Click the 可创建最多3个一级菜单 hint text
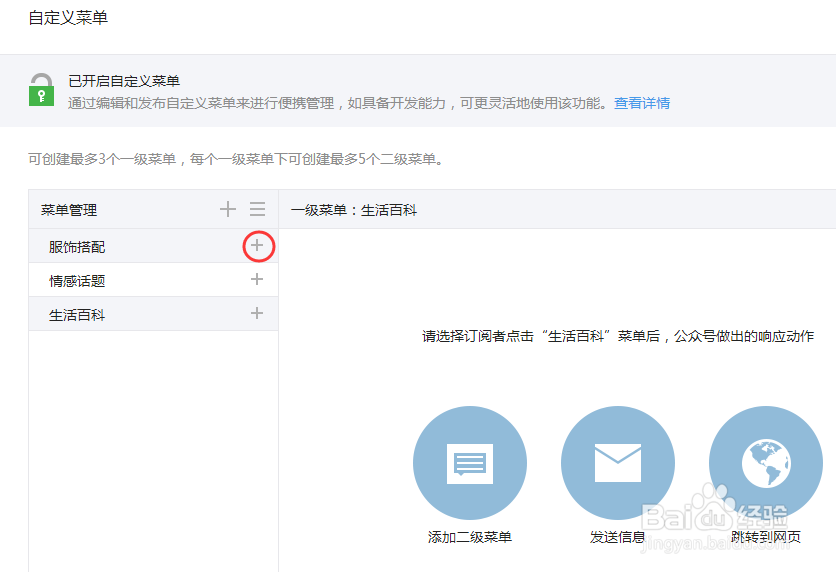This screenshot has width=836, height=572. pos(236,159)
